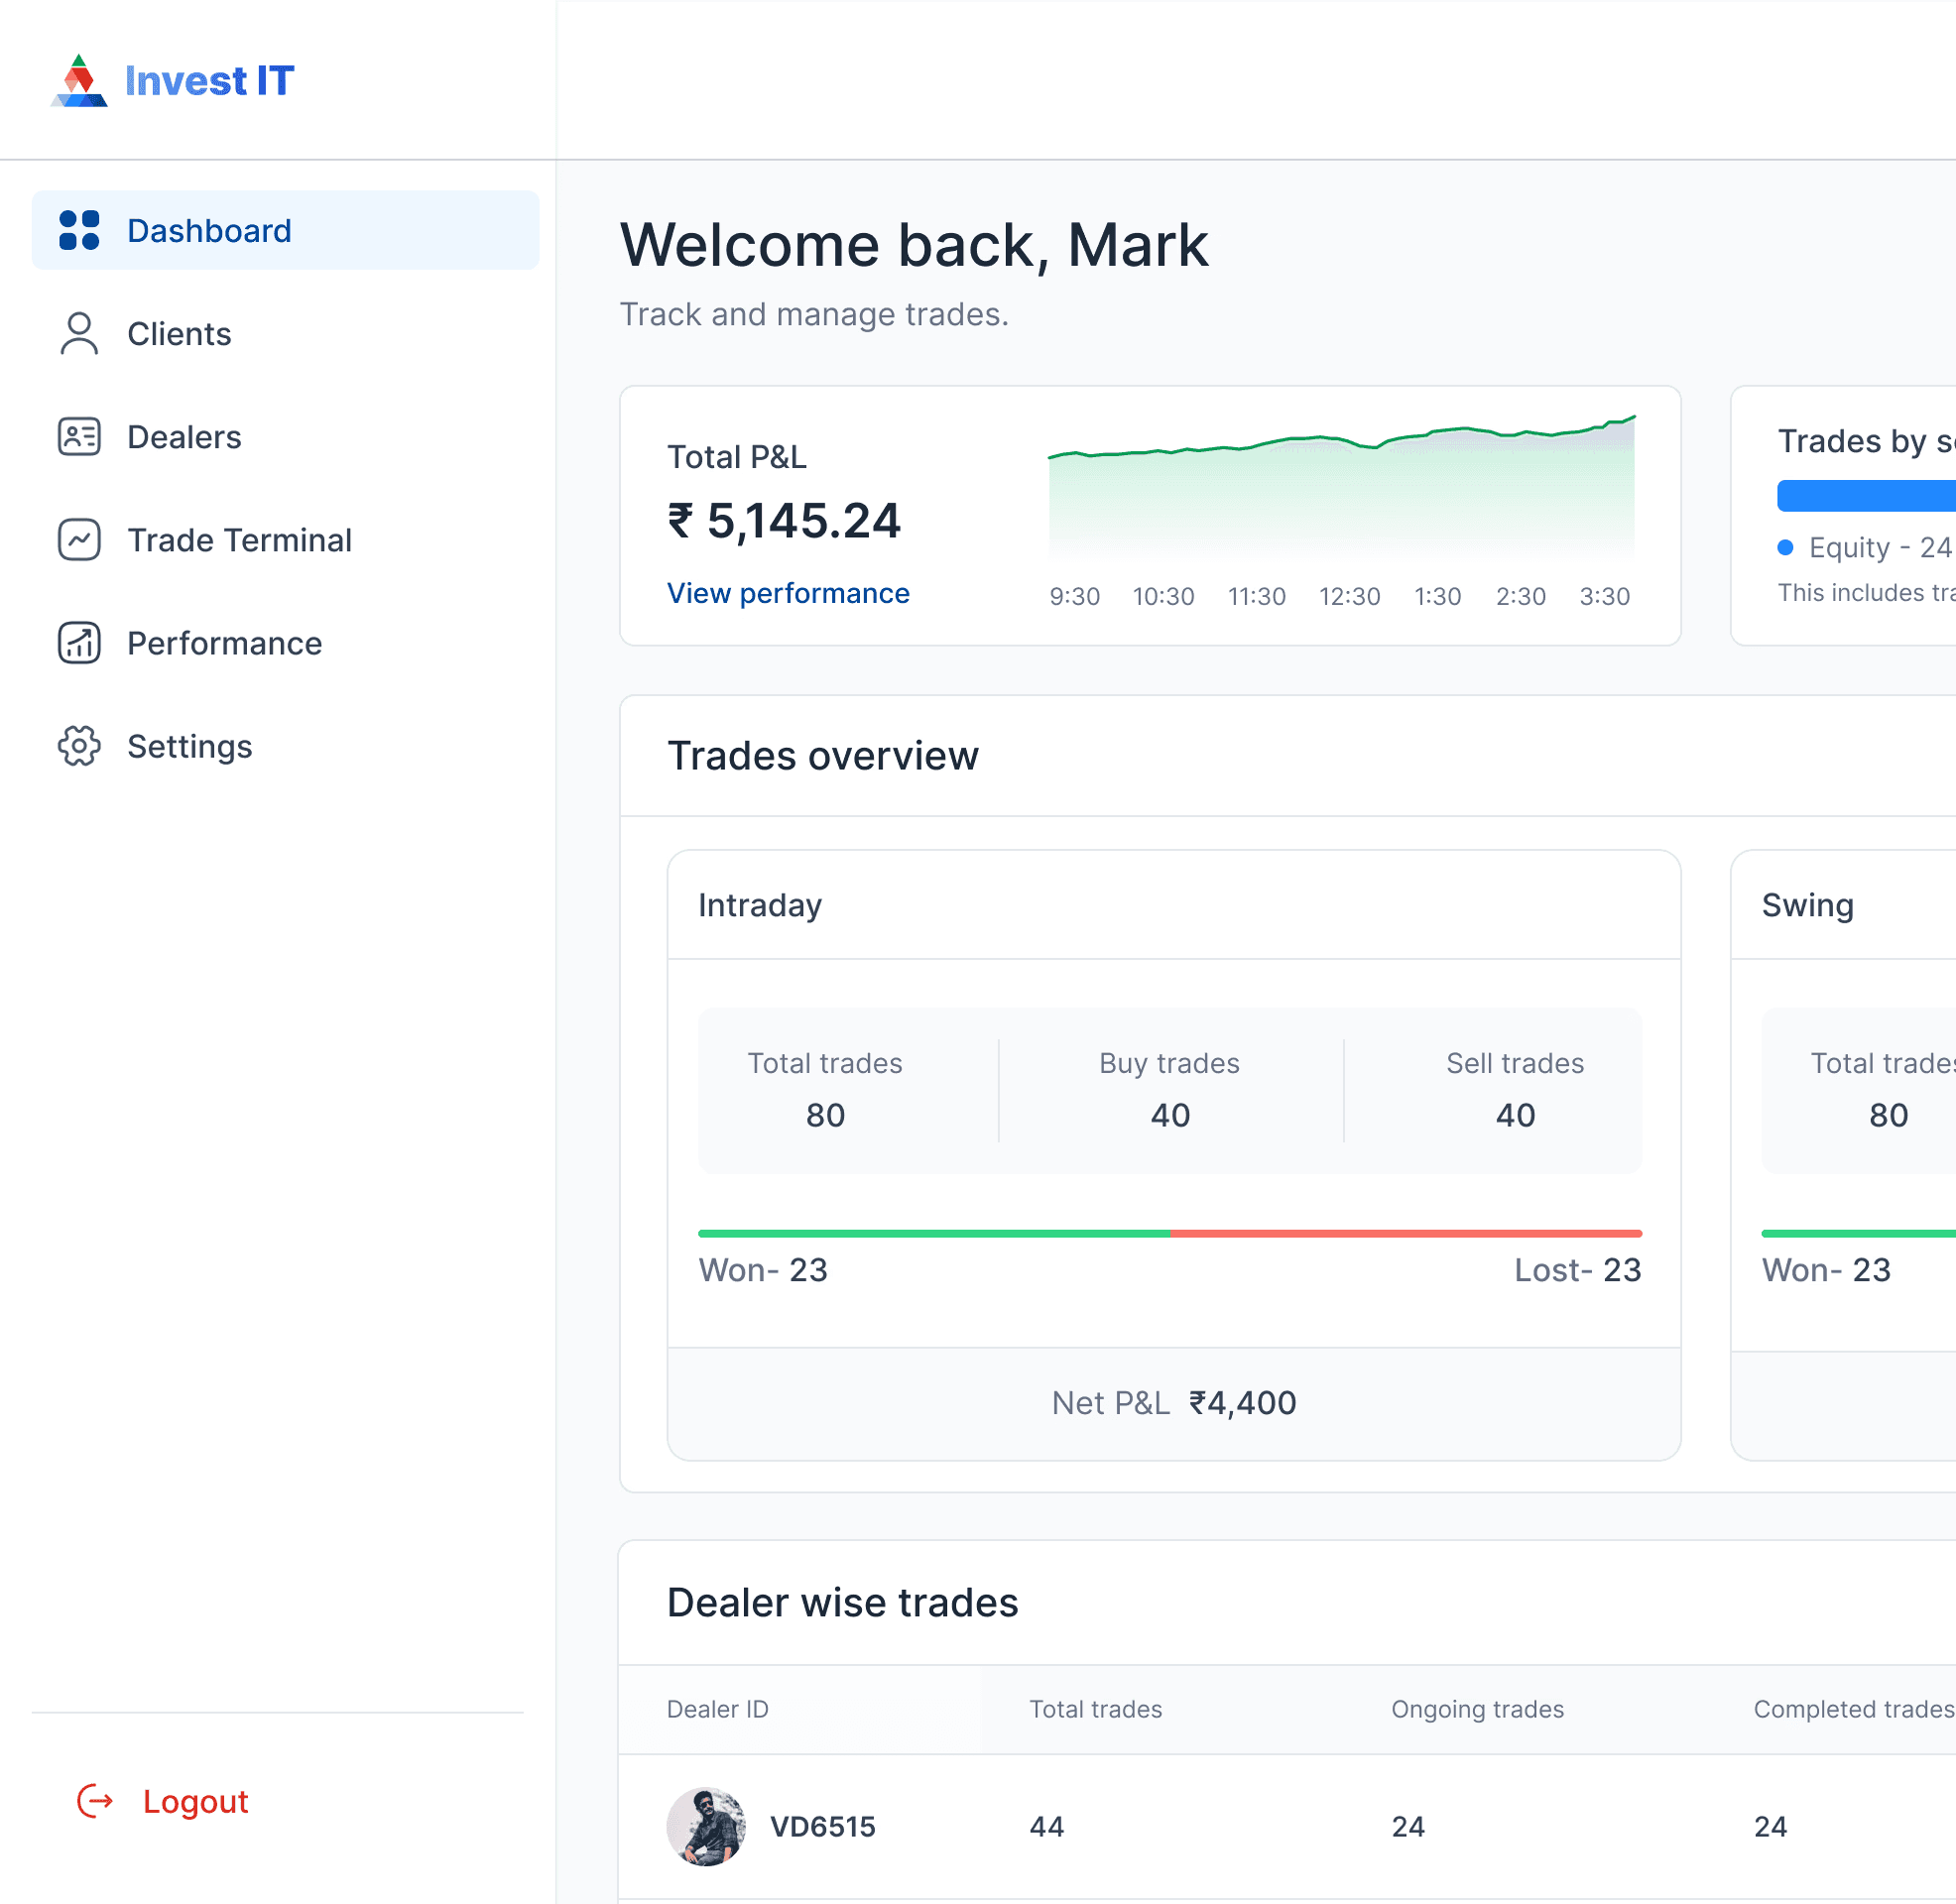Click the Total trades column header
1956x1904 pixels.
[1095, 1709]
